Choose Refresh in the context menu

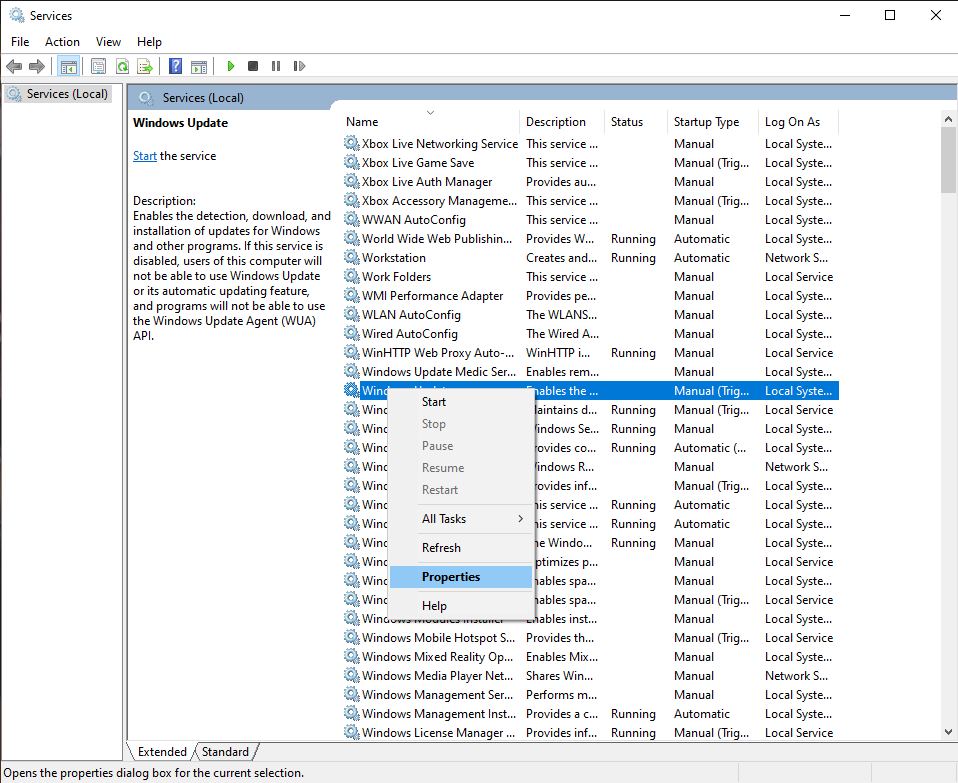(461, 548)
